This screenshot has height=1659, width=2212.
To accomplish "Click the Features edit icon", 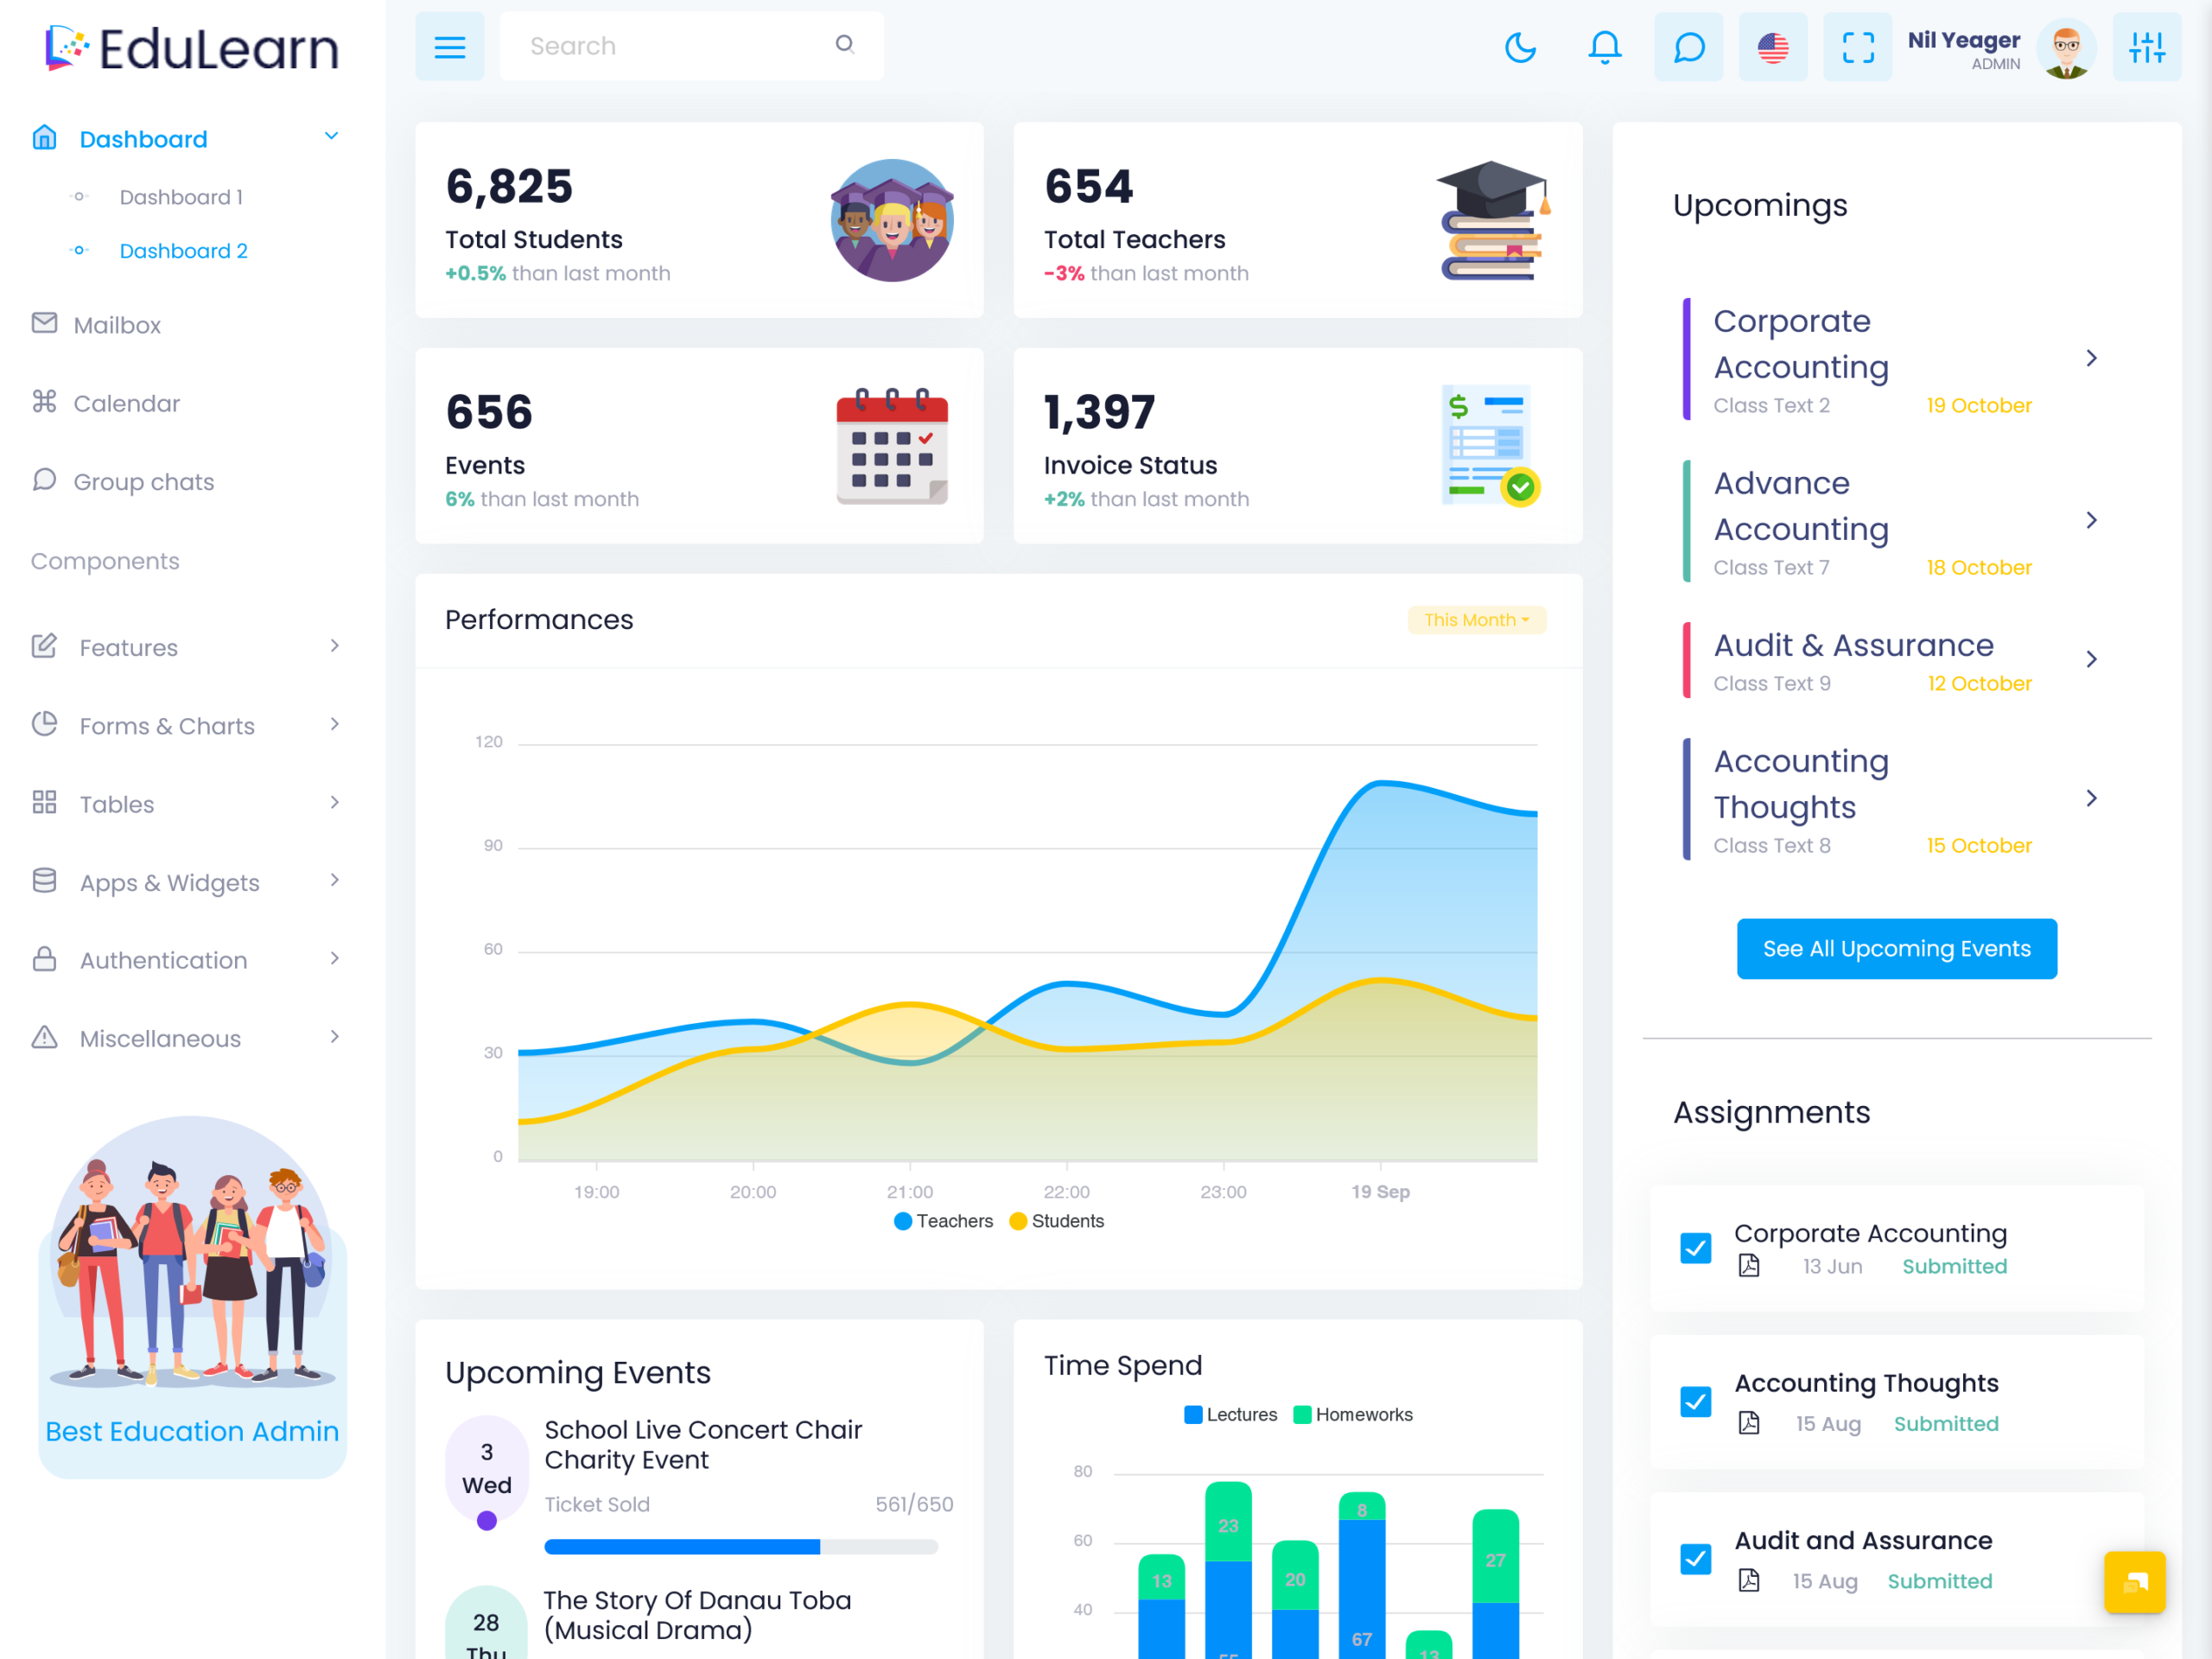I will coord(44,645).
